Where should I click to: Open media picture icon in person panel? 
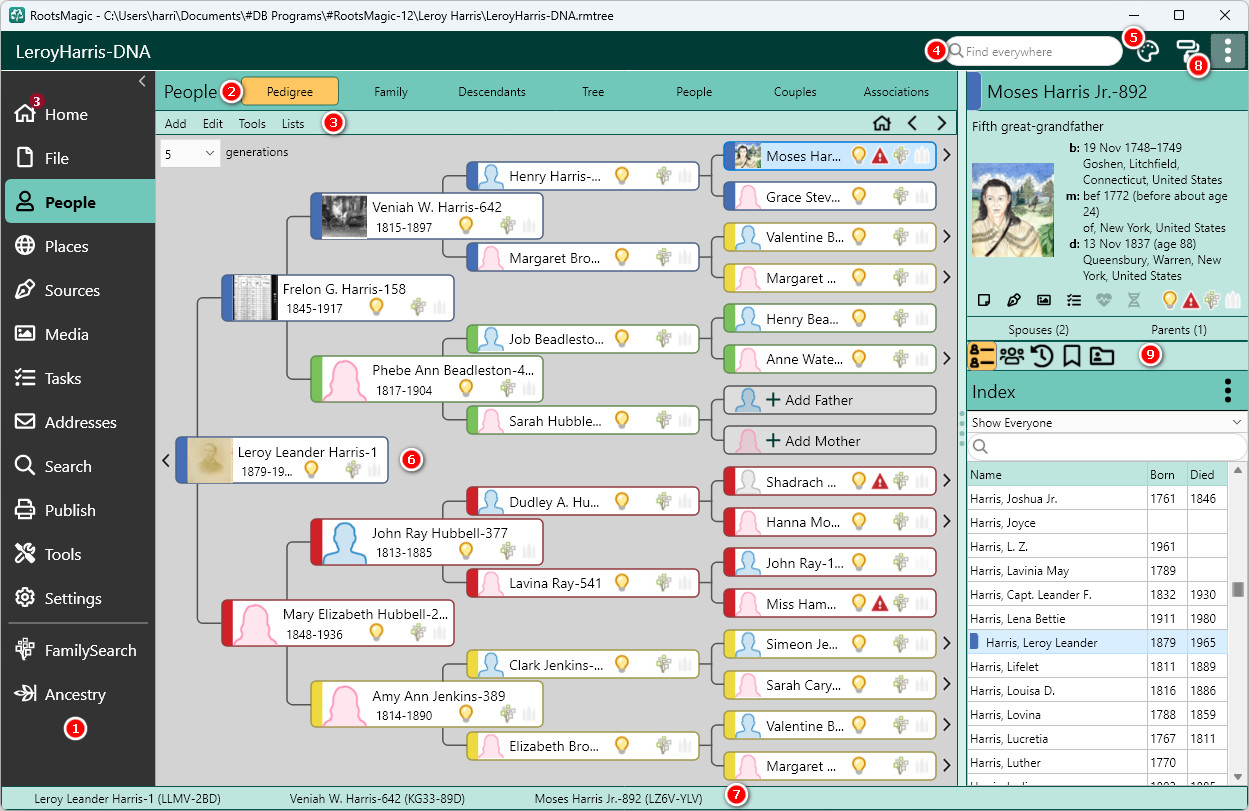1044,299
